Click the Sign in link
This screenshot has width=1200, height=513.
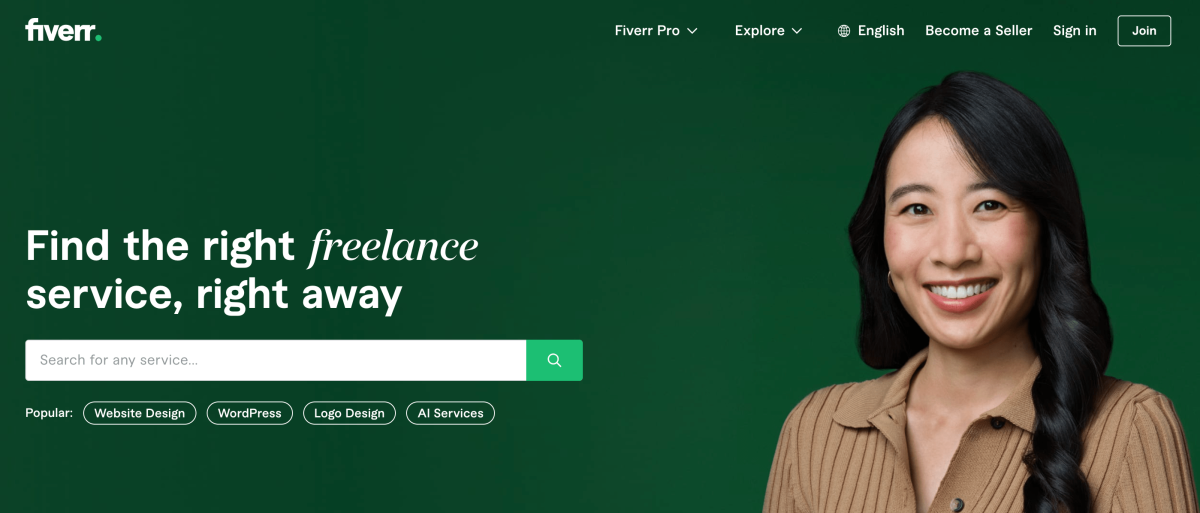point(1074,31)
